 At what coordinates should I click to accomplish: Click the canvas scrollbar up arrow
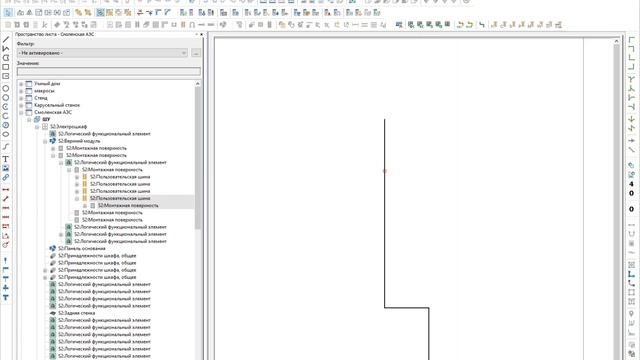coord(616,41)
